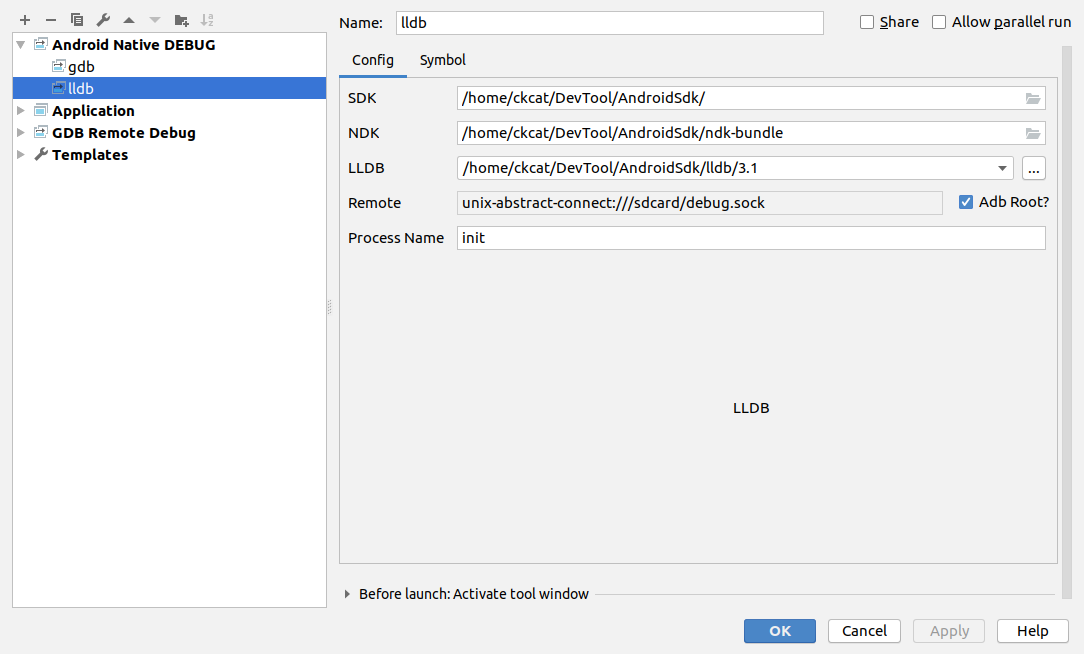Browse for SDK path folder icon
1084x654 pixels.
[x=1033, y=98]
